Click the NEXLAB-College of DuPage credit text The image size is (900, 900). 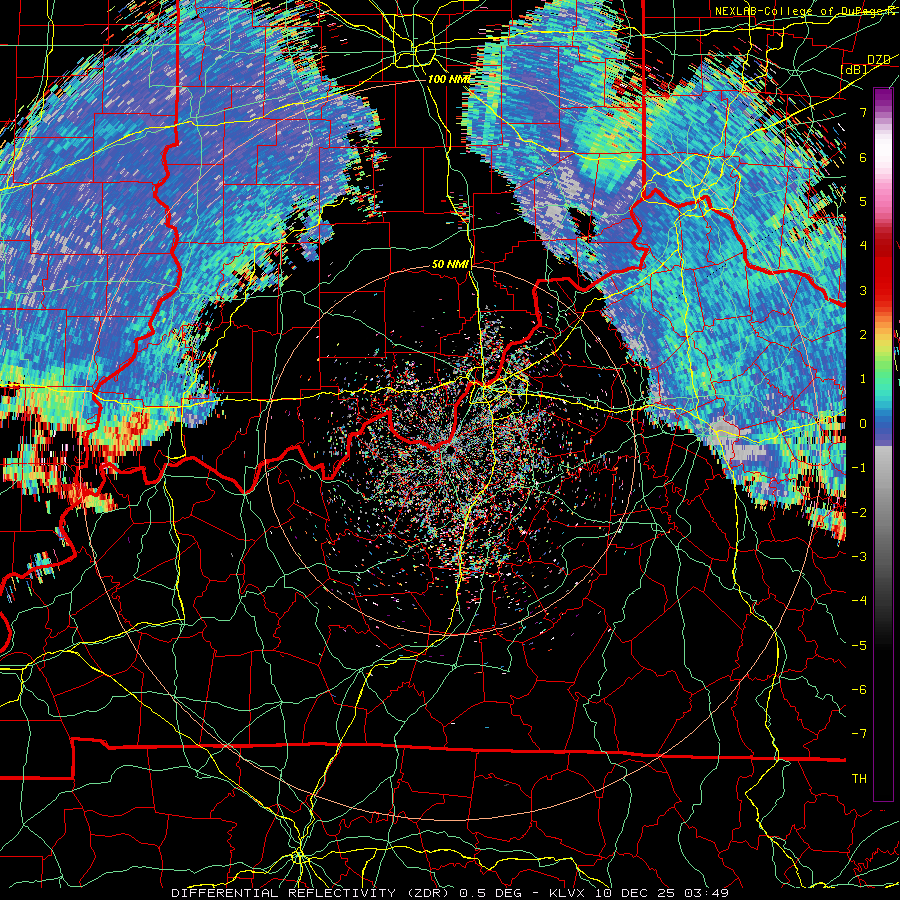tap(806, 11)
